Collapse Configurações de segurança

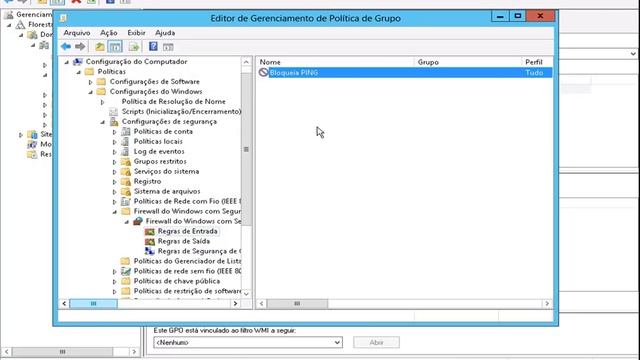coord(102,122)
